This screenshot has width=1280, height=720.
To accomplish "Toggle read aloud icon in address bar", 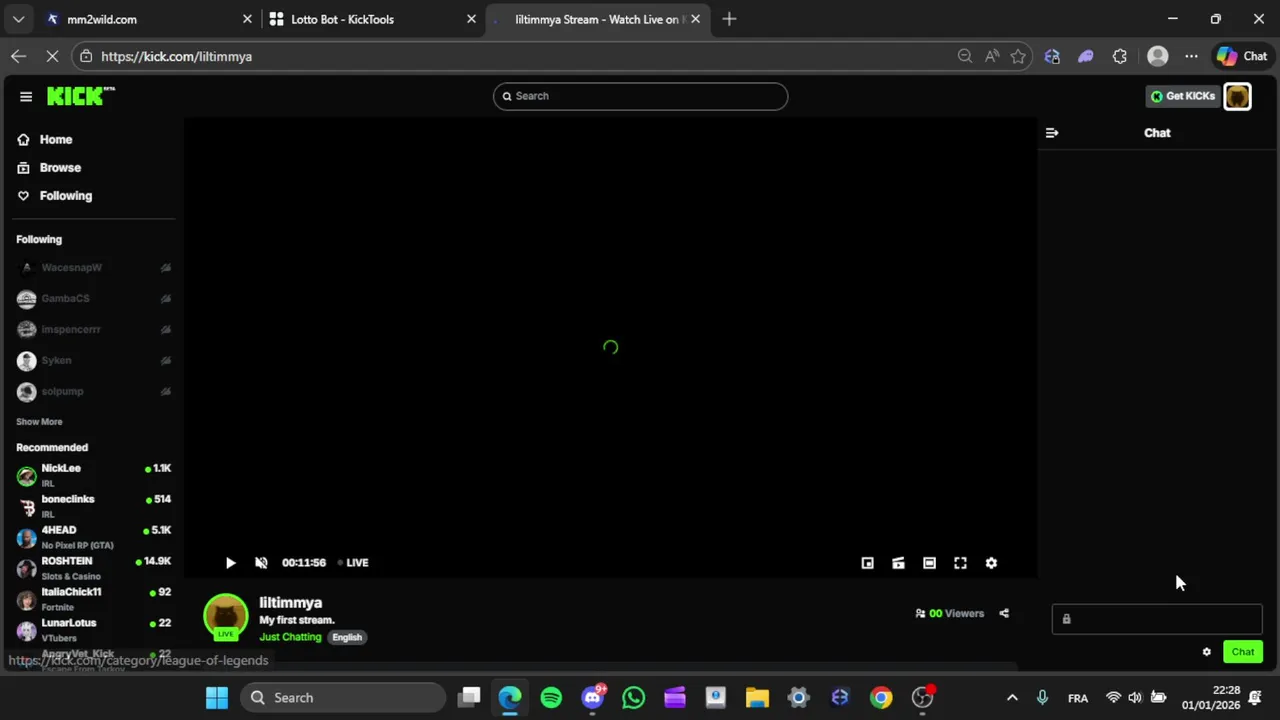I will (x=992, y=57).
